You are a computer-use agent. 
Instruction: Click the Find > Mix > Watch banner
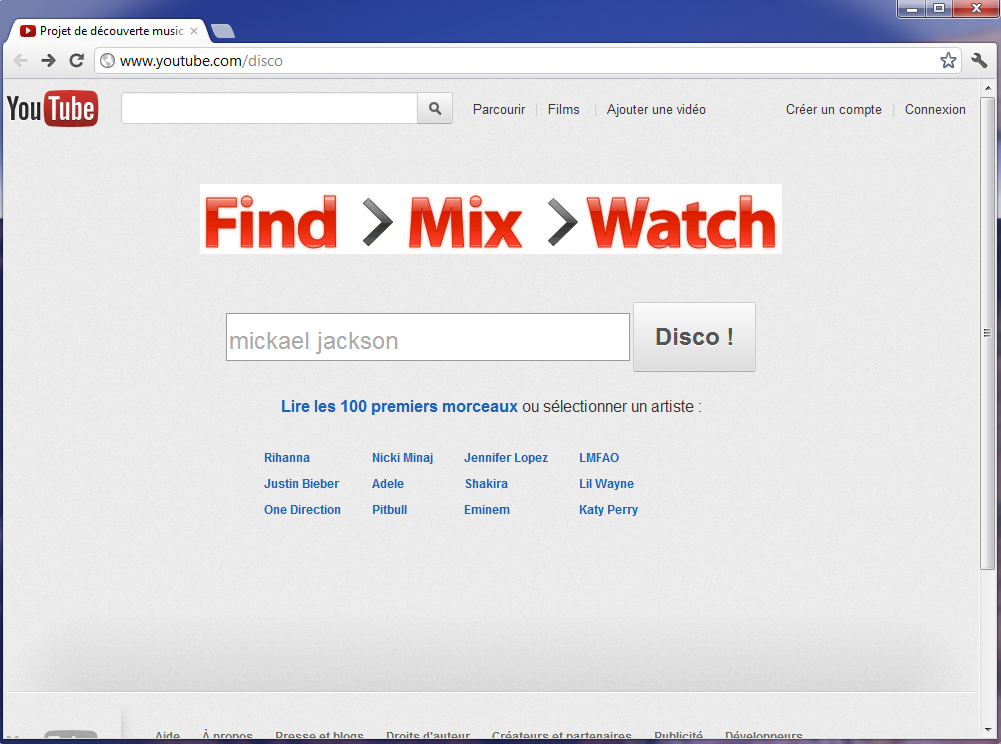click(490, 219)
